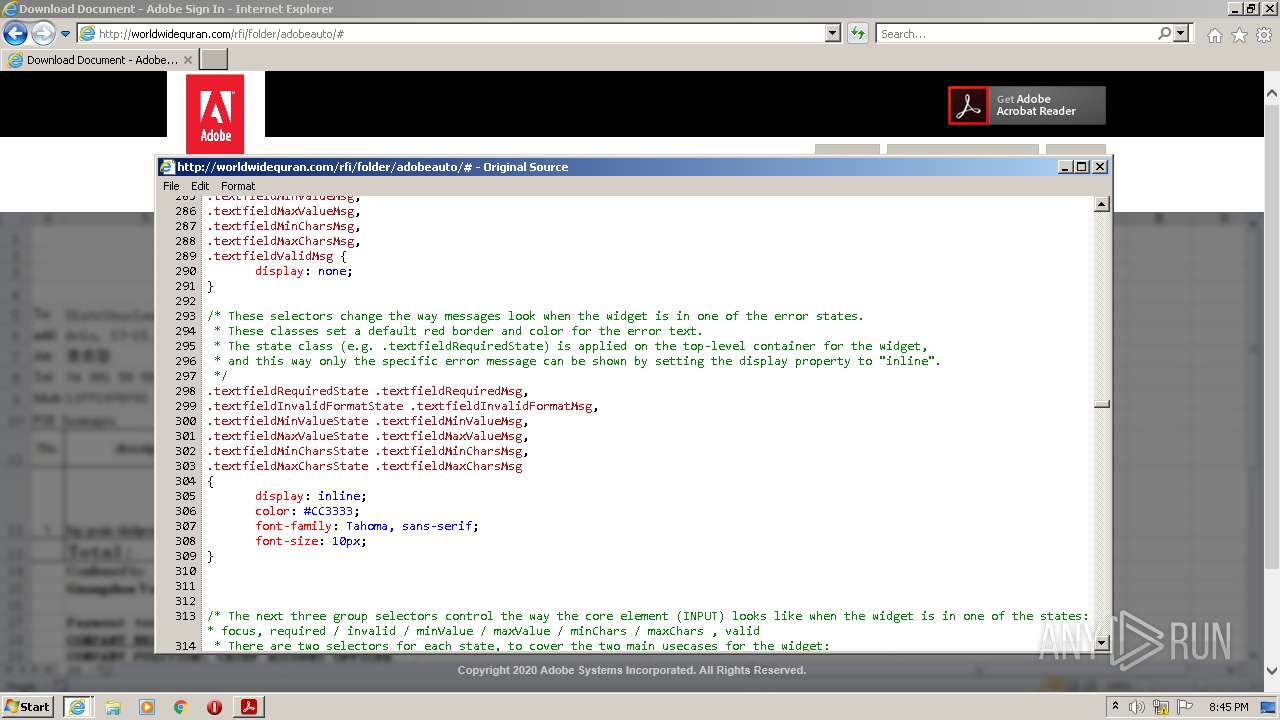Open the IE Tools gear icon

point(1264,35)
